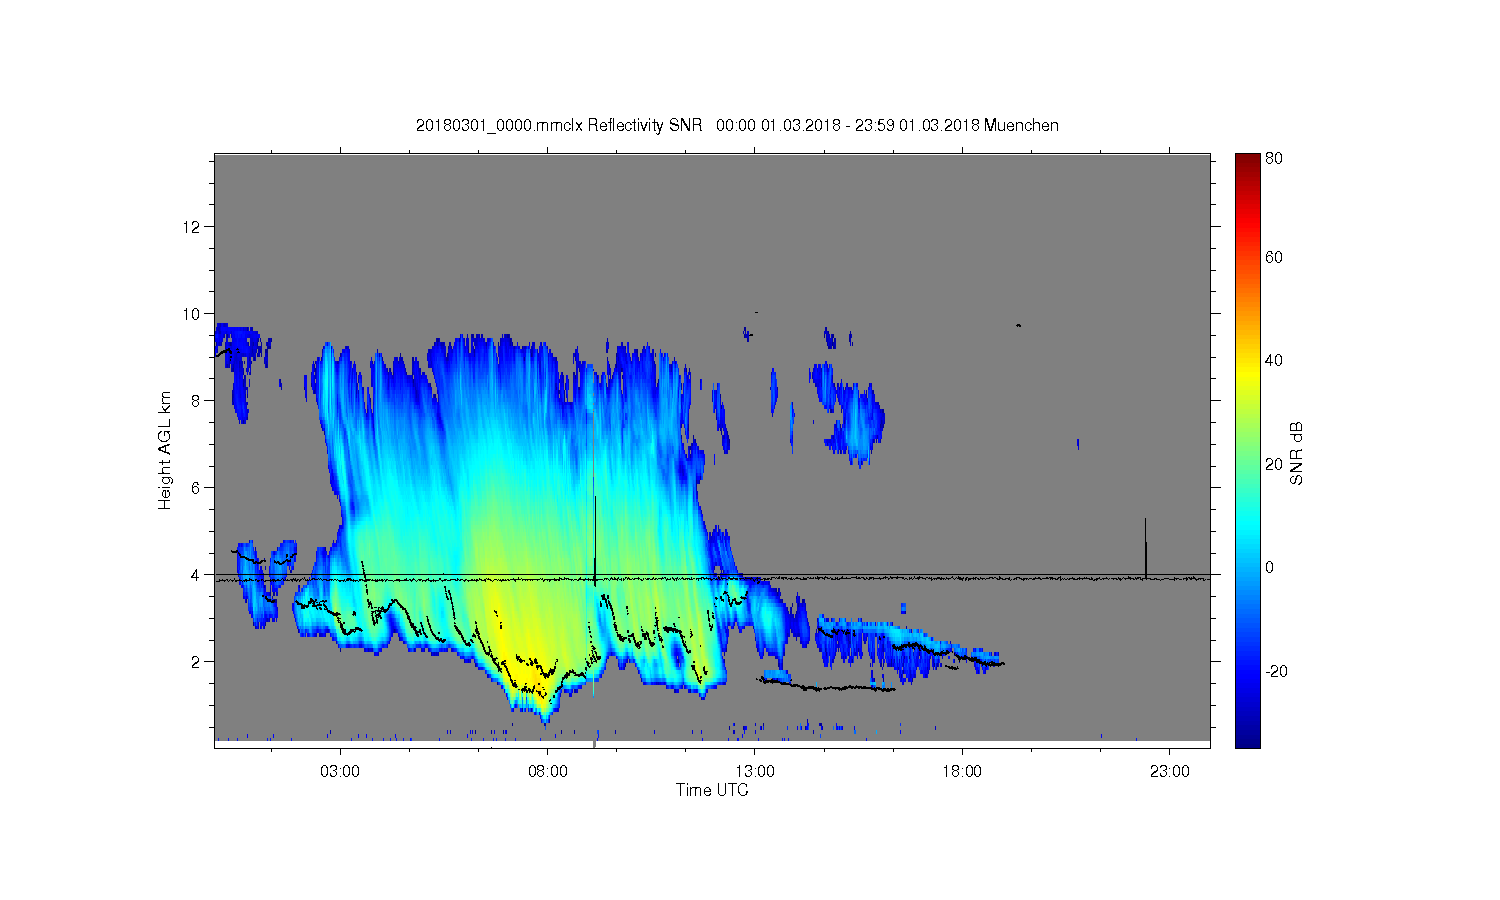Click the height tick label 6
The image size is (1500, 900).
pyautogui.click(x=197, y=488)
